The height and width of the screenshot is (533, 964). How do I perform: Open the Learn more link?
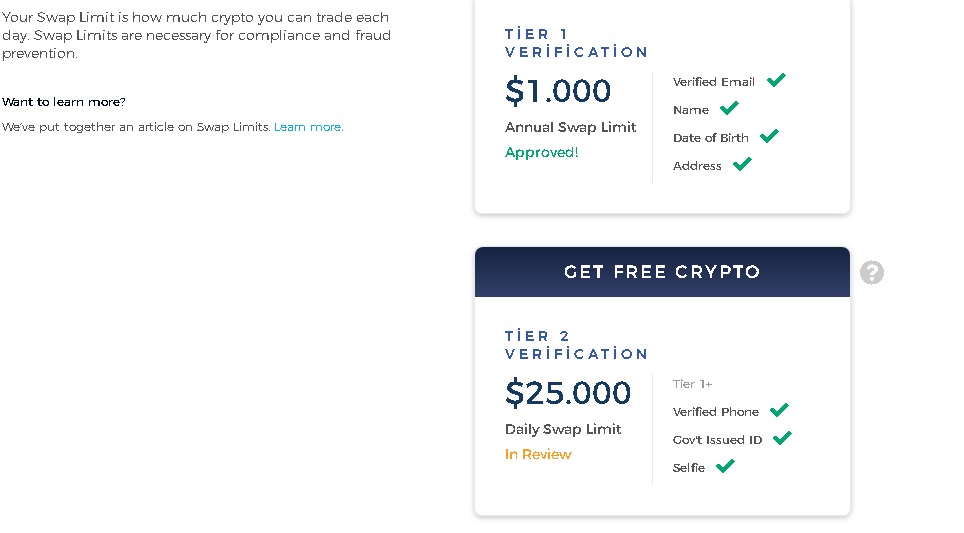pos(308,127)
